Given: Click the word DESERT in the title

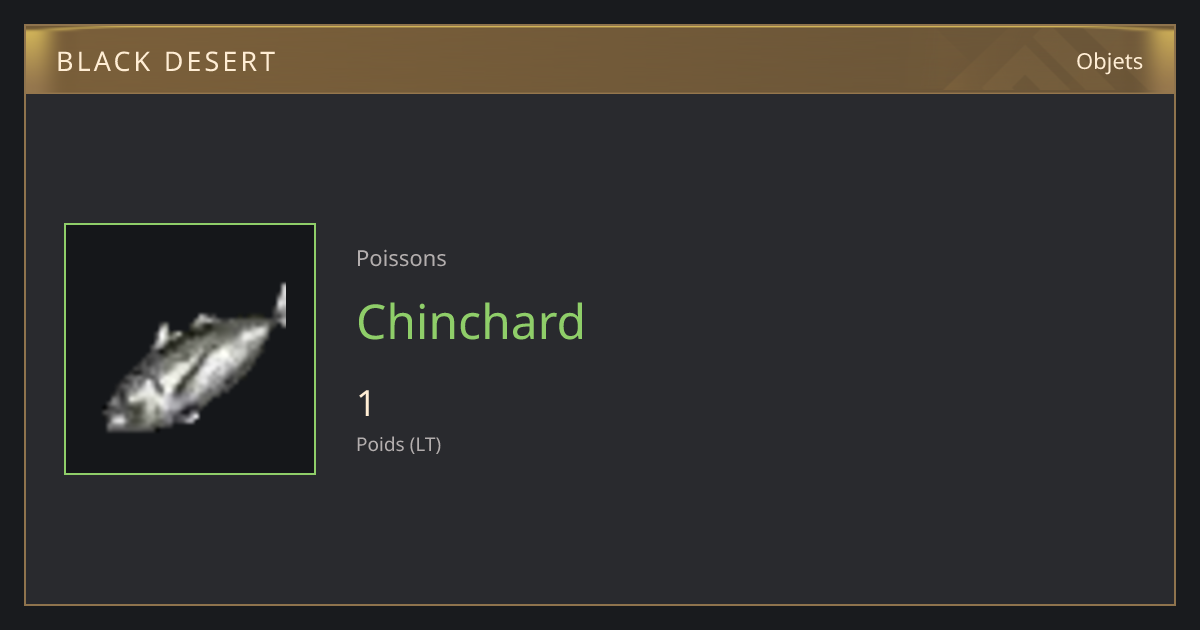Looking at the screenshot, I should click(220, 62).
